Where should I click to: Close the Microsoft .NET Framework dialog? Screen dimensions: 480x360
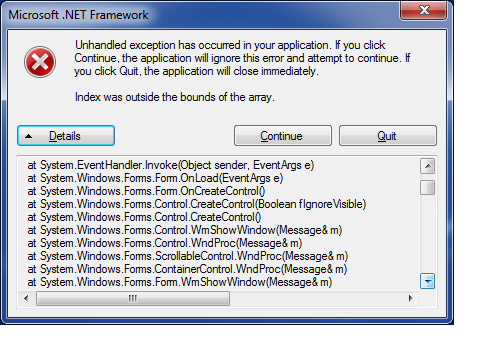pos(424,10)
